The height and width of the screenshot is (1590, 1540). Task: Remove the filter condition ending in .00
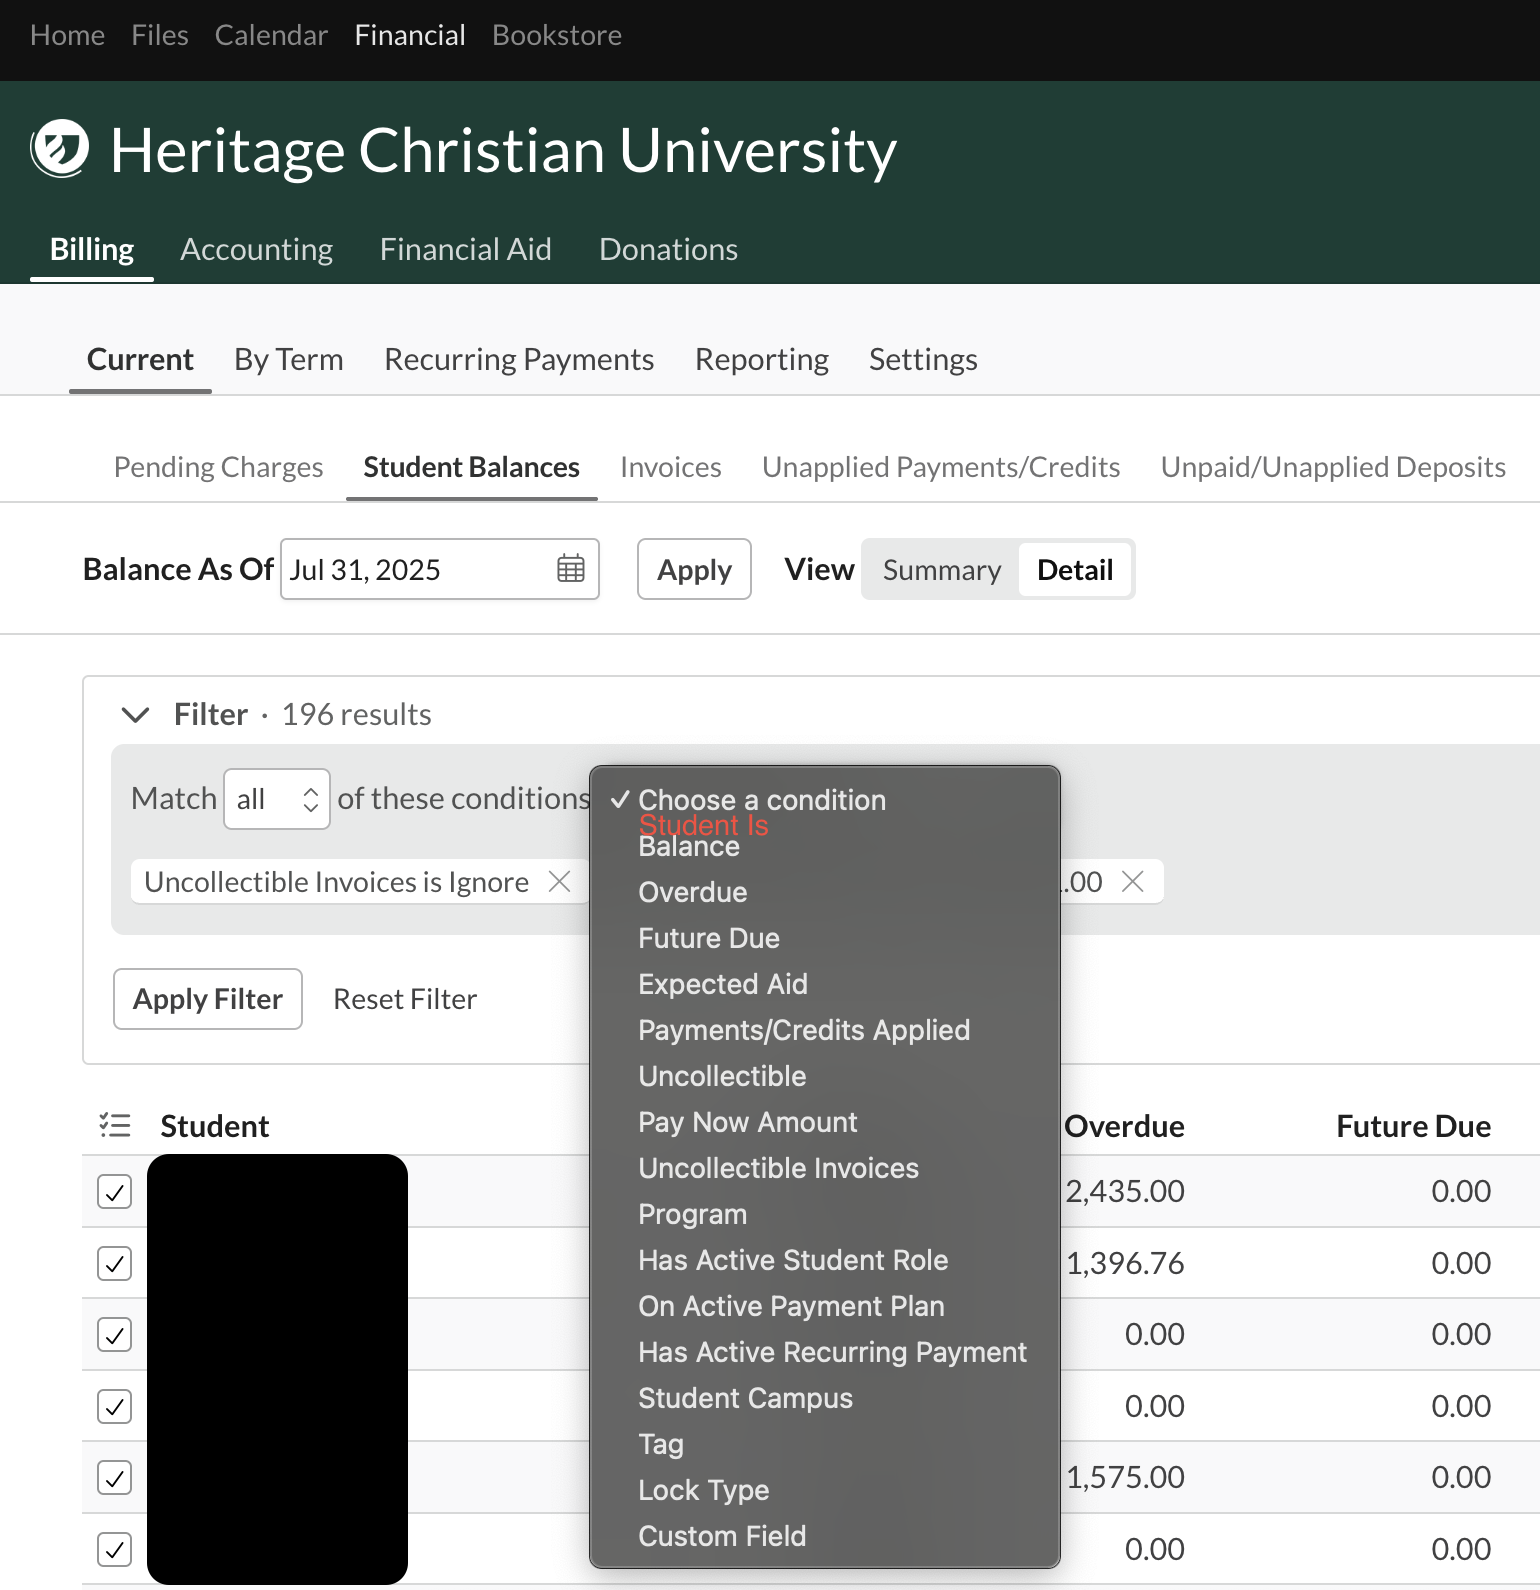tap(1133, 881)
